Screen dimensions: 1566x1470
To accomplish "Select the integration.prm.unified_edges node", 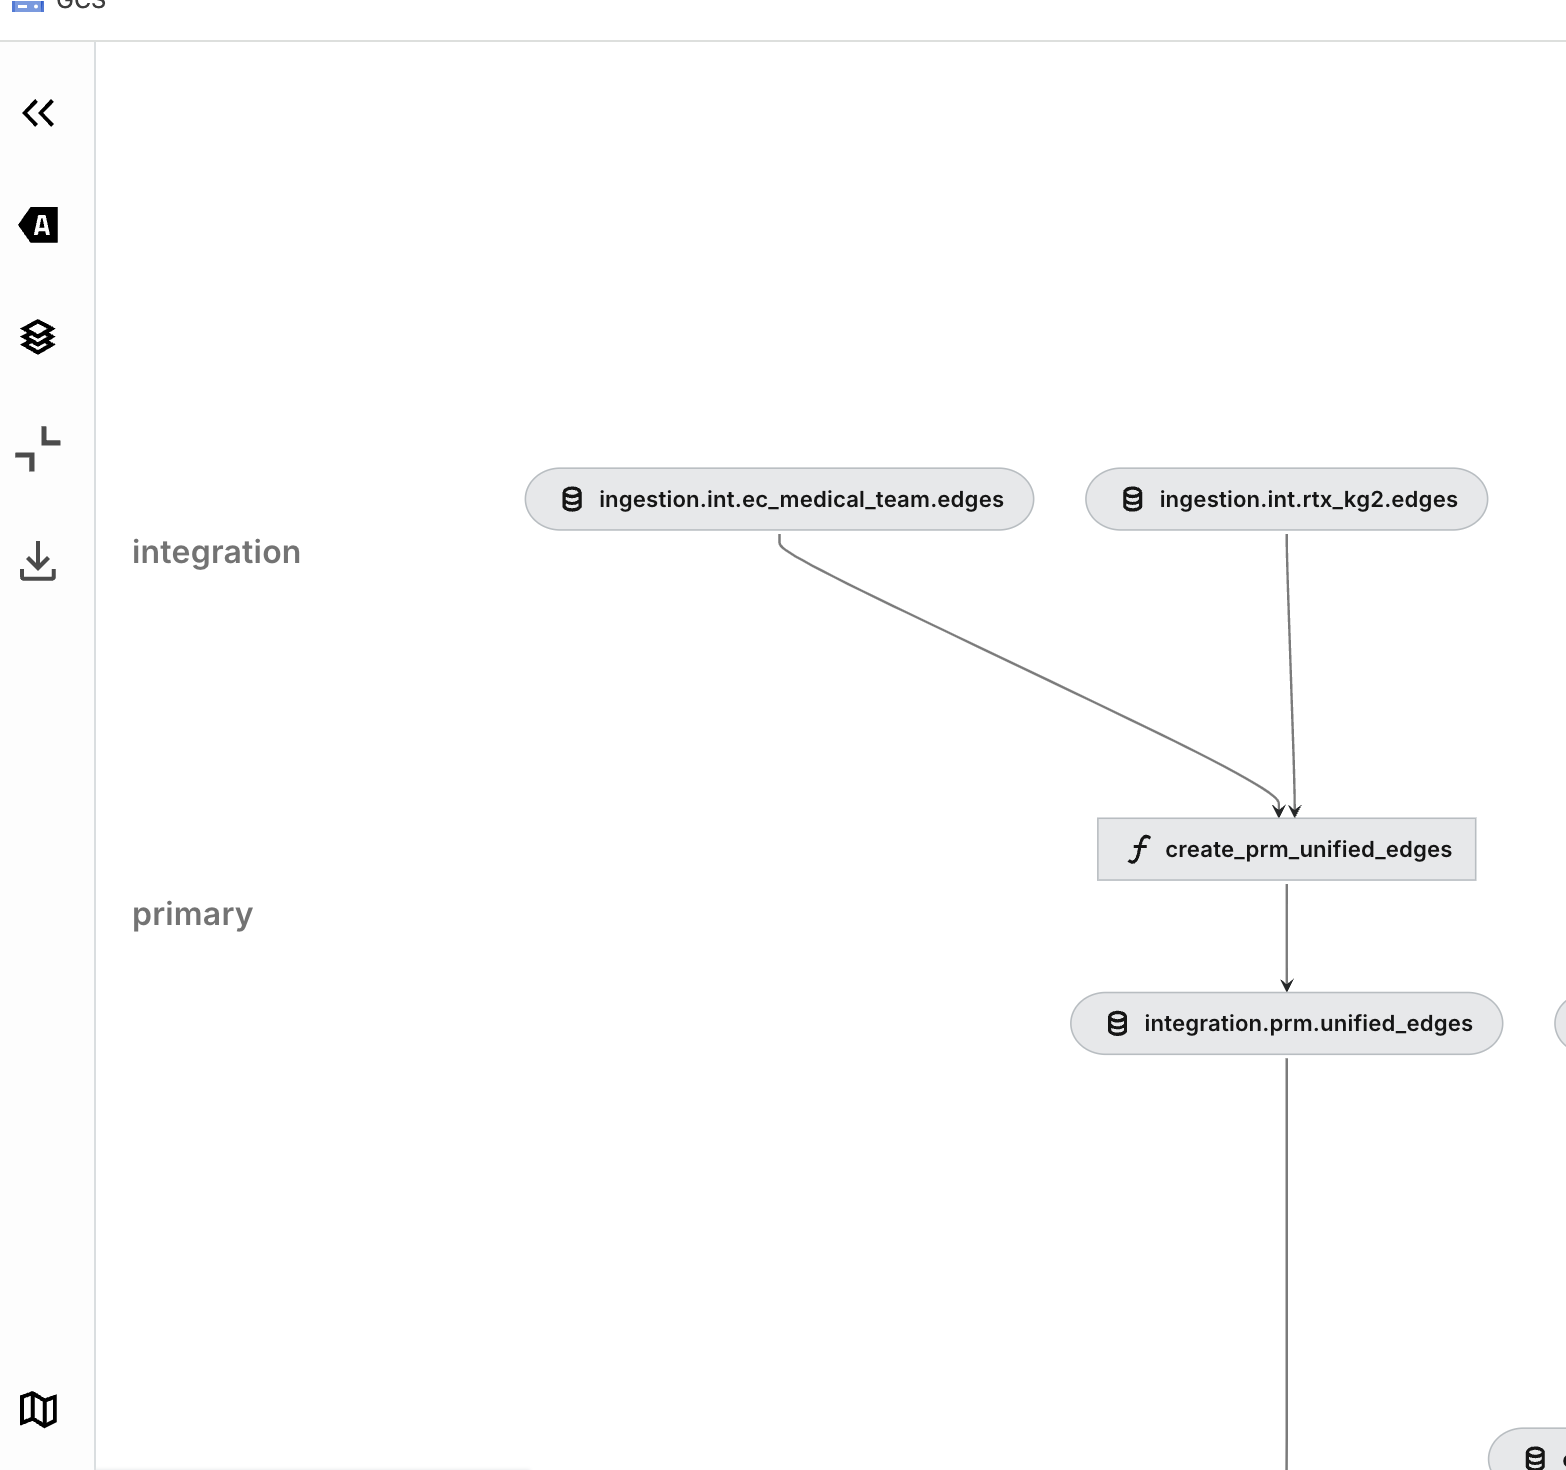I will [1286, 1023].
